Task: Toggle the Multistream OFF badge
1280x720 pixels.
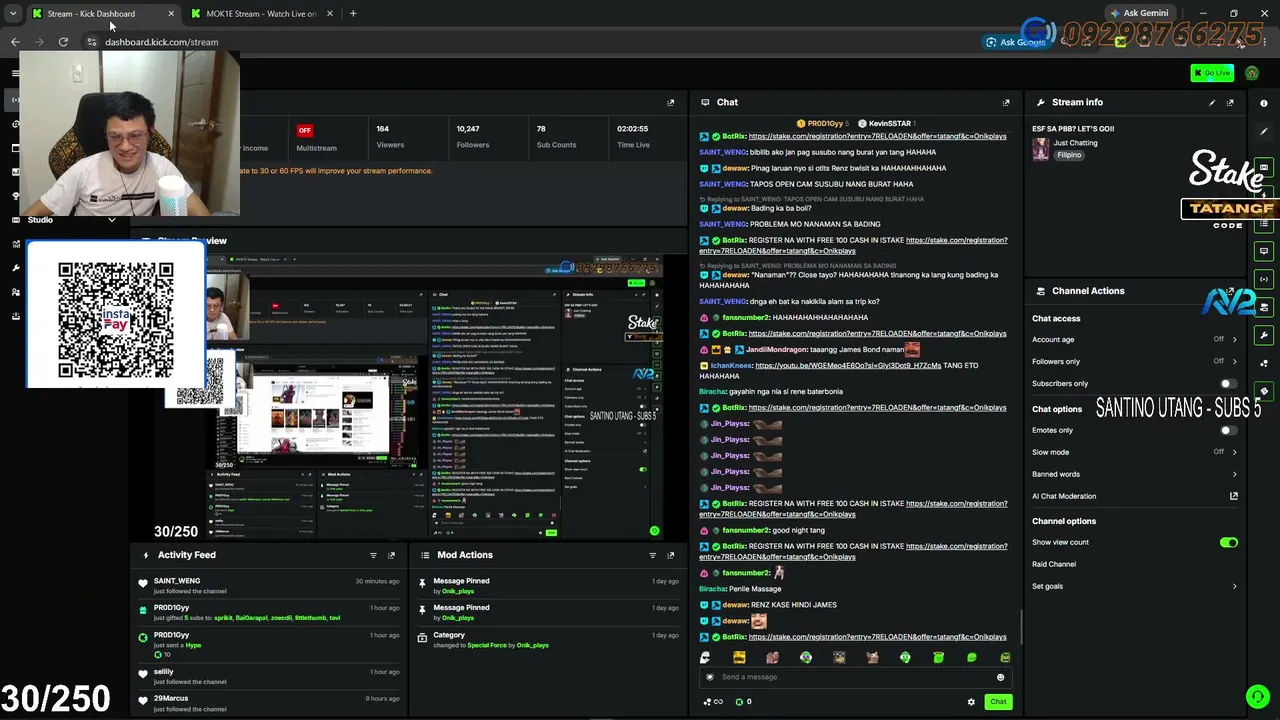Action: point(305,130)
